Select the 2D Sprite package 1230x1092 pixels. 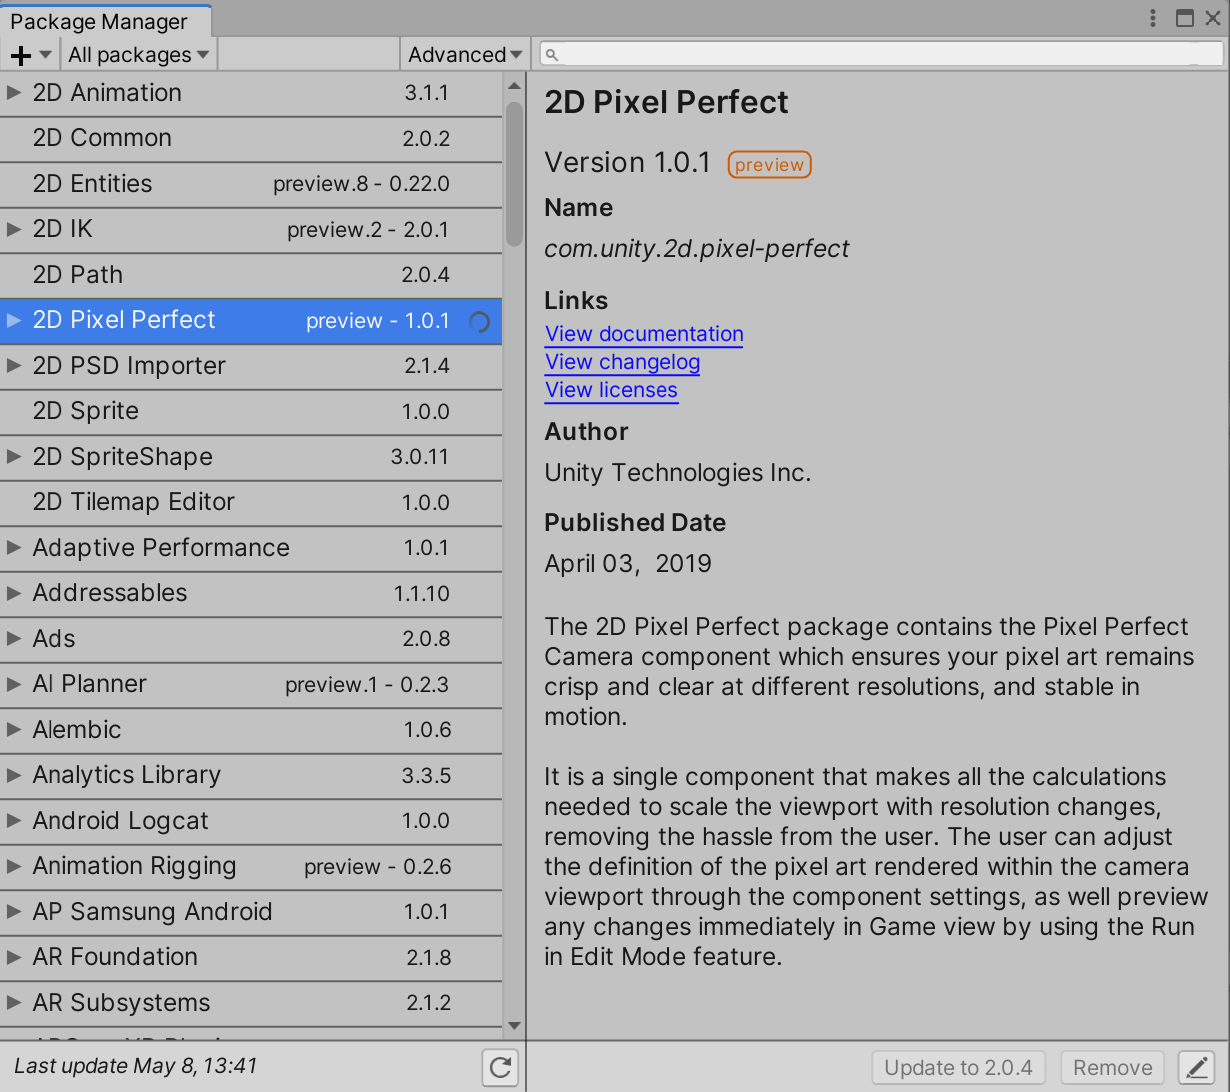tap(251, 411)
